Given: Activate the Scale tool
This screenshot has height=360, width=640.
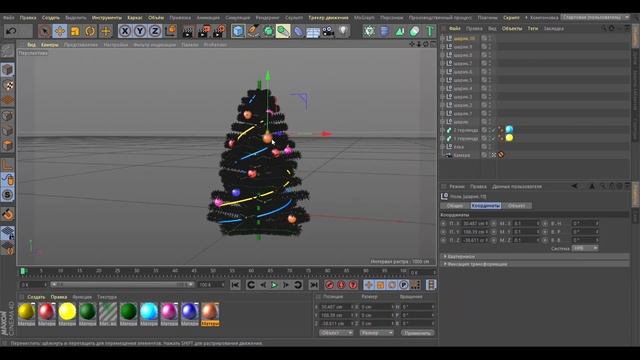Looking at the screenshot, I should click(x=75, y=31).
